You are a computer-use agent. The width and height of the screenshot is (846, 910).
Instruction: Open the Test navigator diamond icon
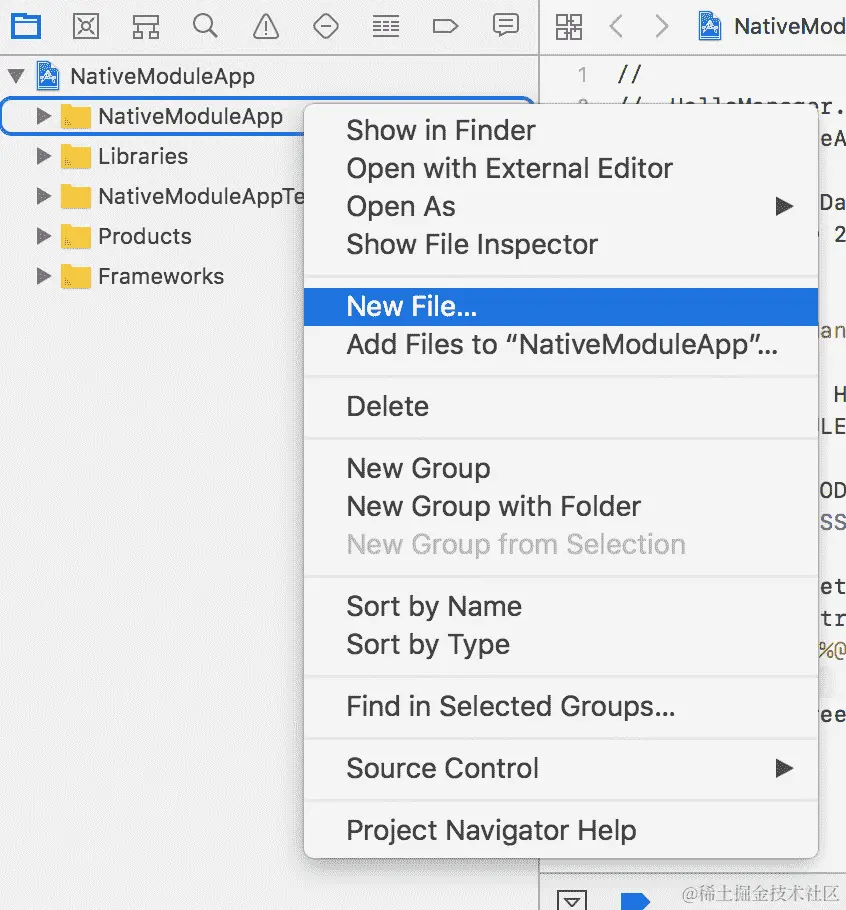click(326, 27)
